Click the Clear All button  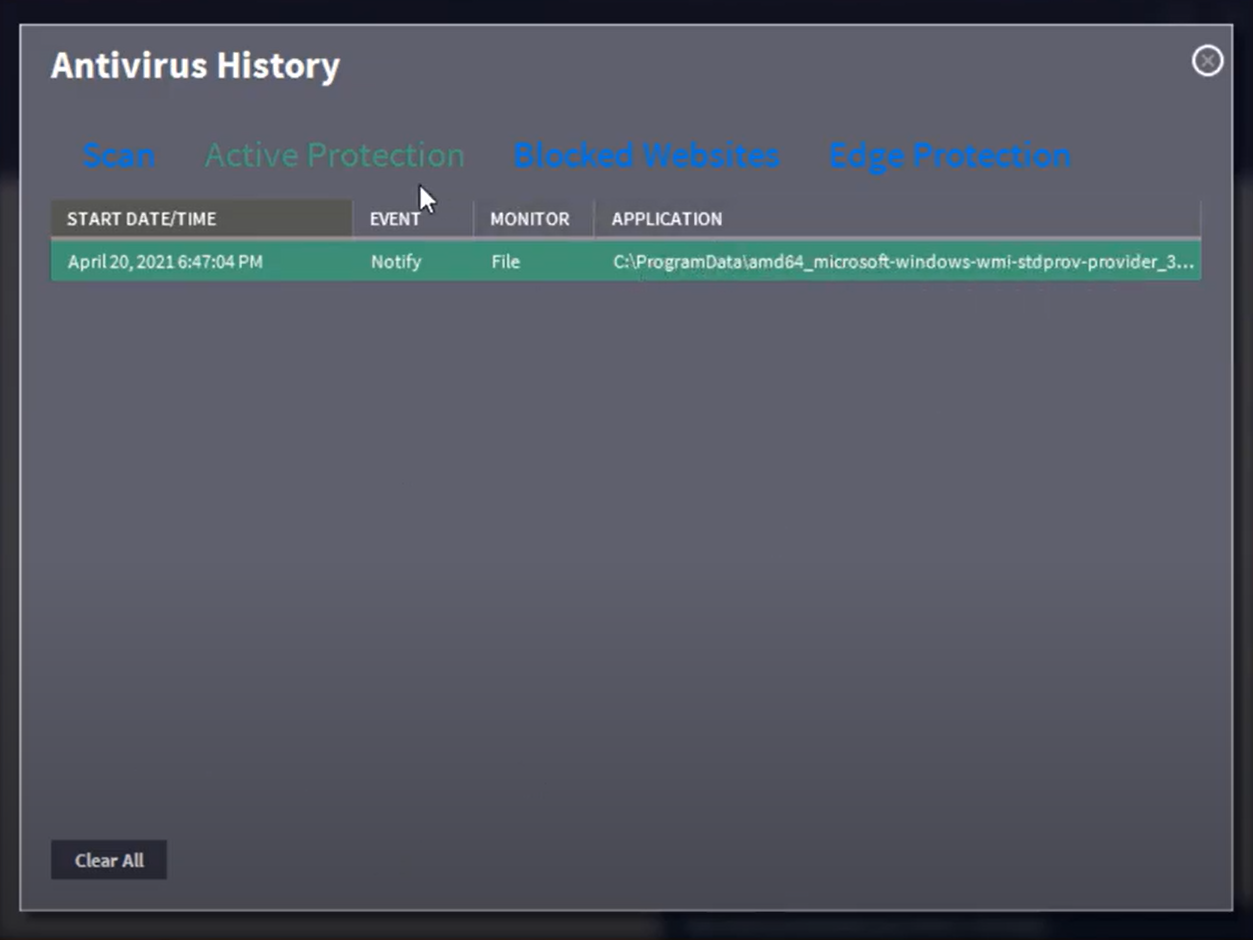[108, 860]
